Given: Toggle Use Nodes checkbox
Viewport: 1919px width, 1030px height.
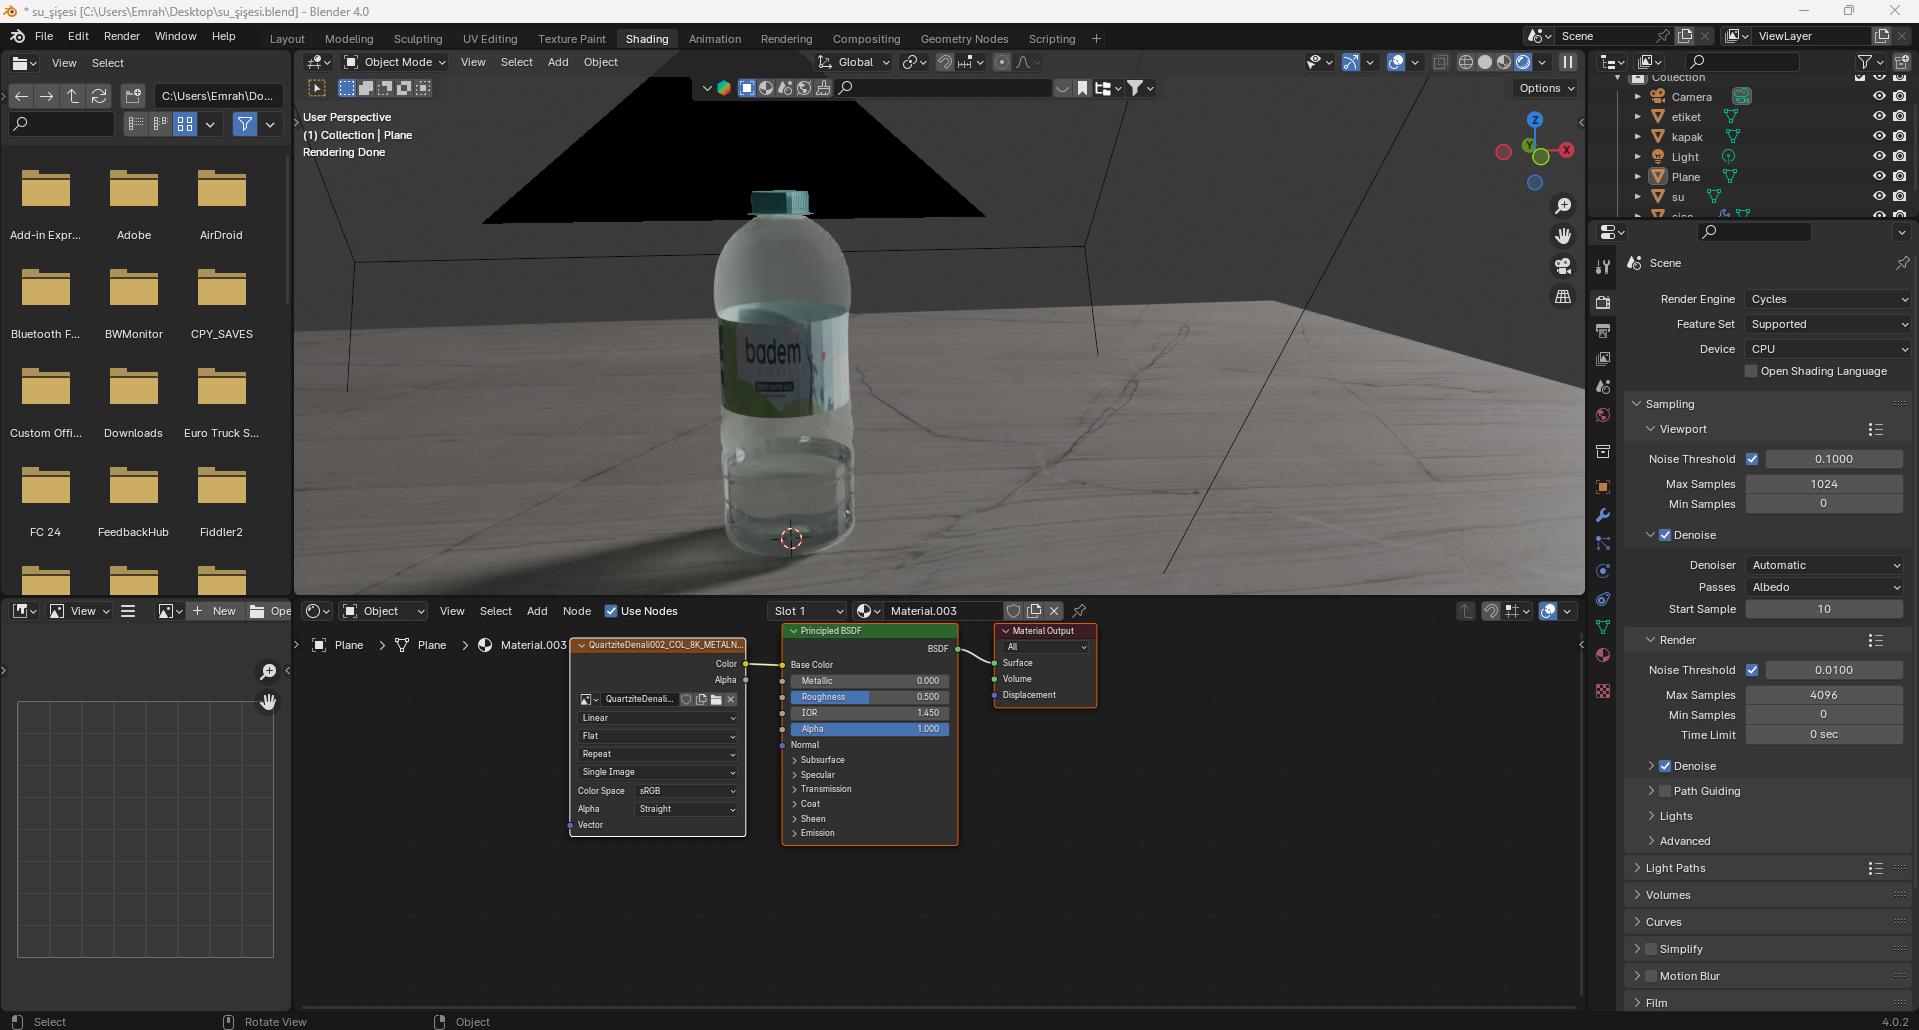Looking at the screenshot, I should tap(611, 611).
